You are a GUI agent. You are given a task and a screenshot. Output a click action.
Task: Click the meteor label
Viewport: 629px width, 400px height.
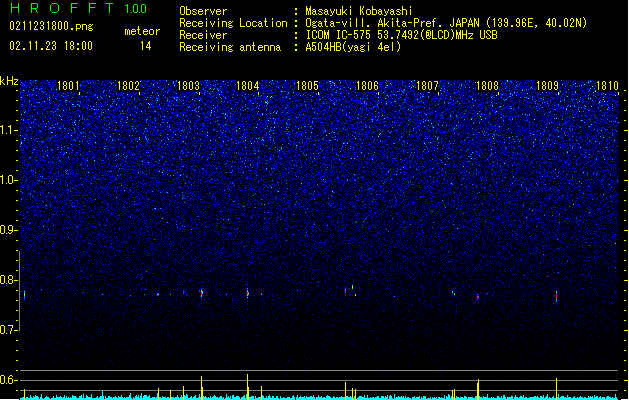pyautogui.click(x=142, y=31)
